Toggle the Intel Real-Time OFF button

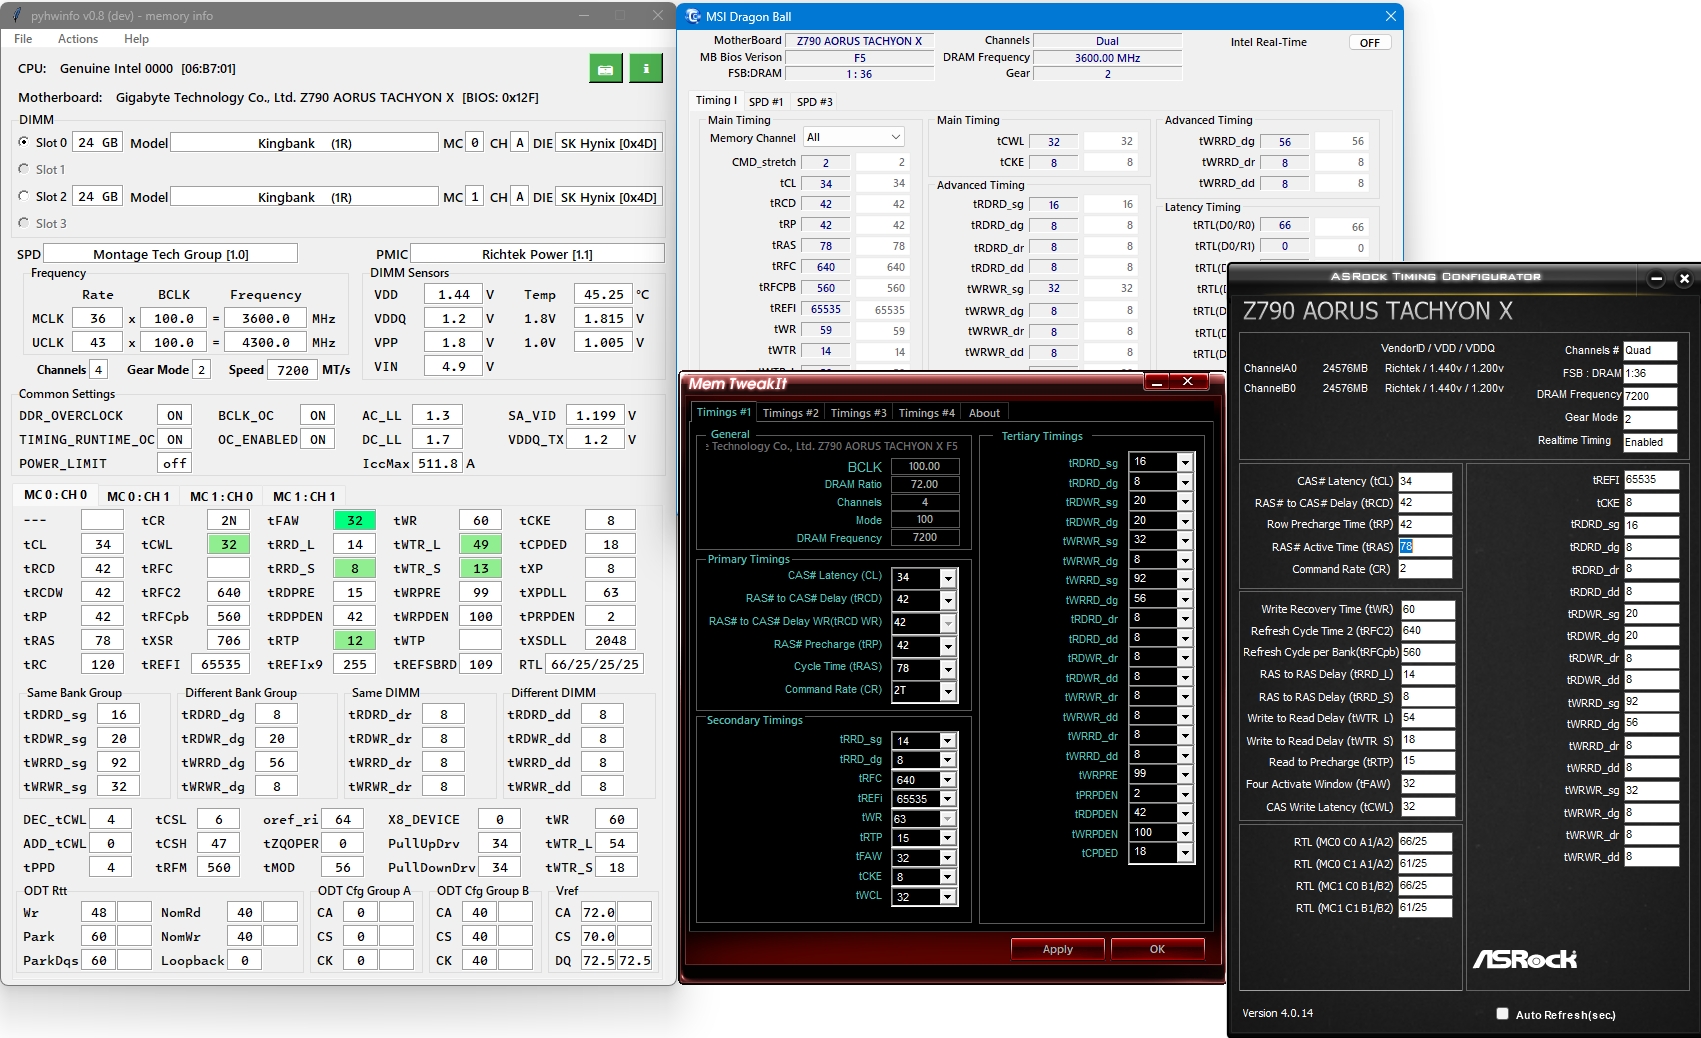(x=1370, y=43)
